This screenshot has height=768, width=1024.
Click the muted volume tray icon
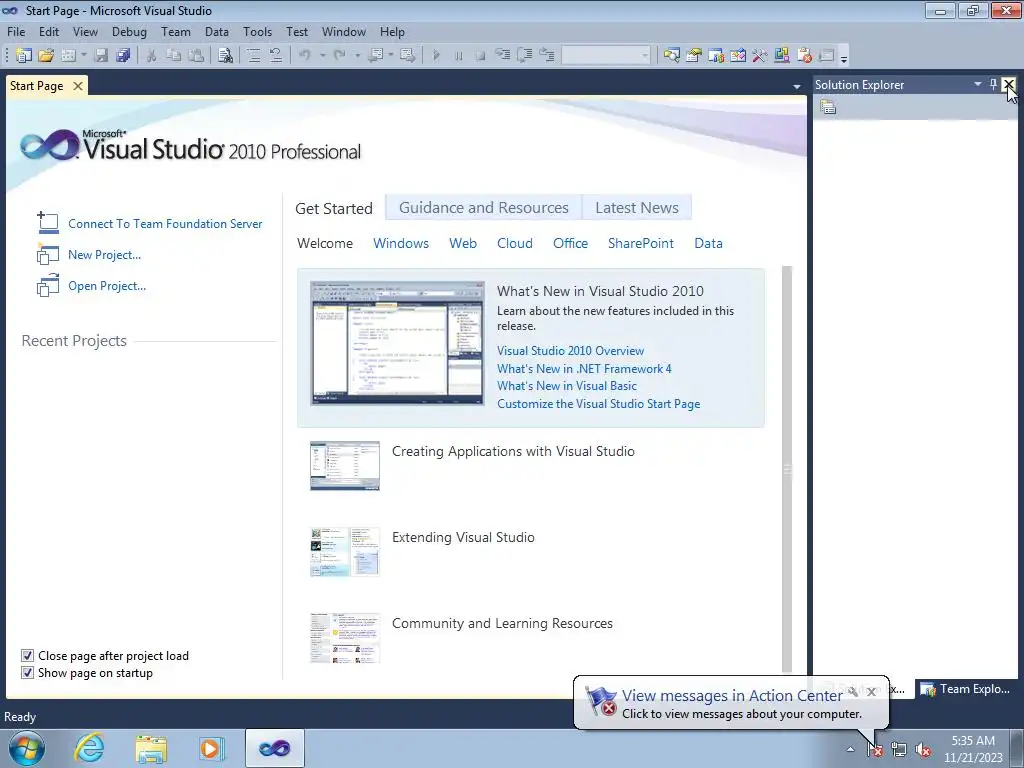923,750
